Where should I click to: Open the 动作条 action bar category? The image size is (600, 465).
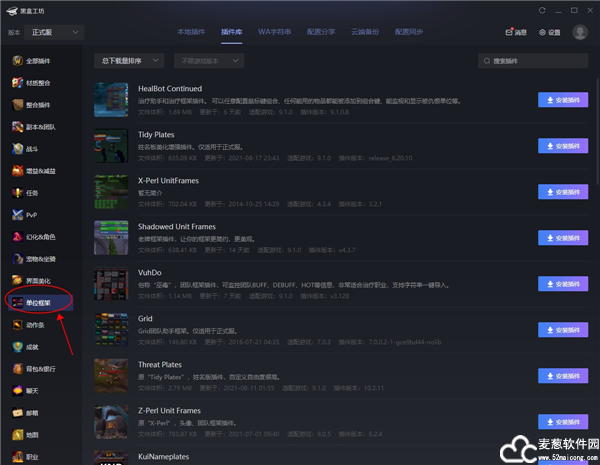coord(28,325)
